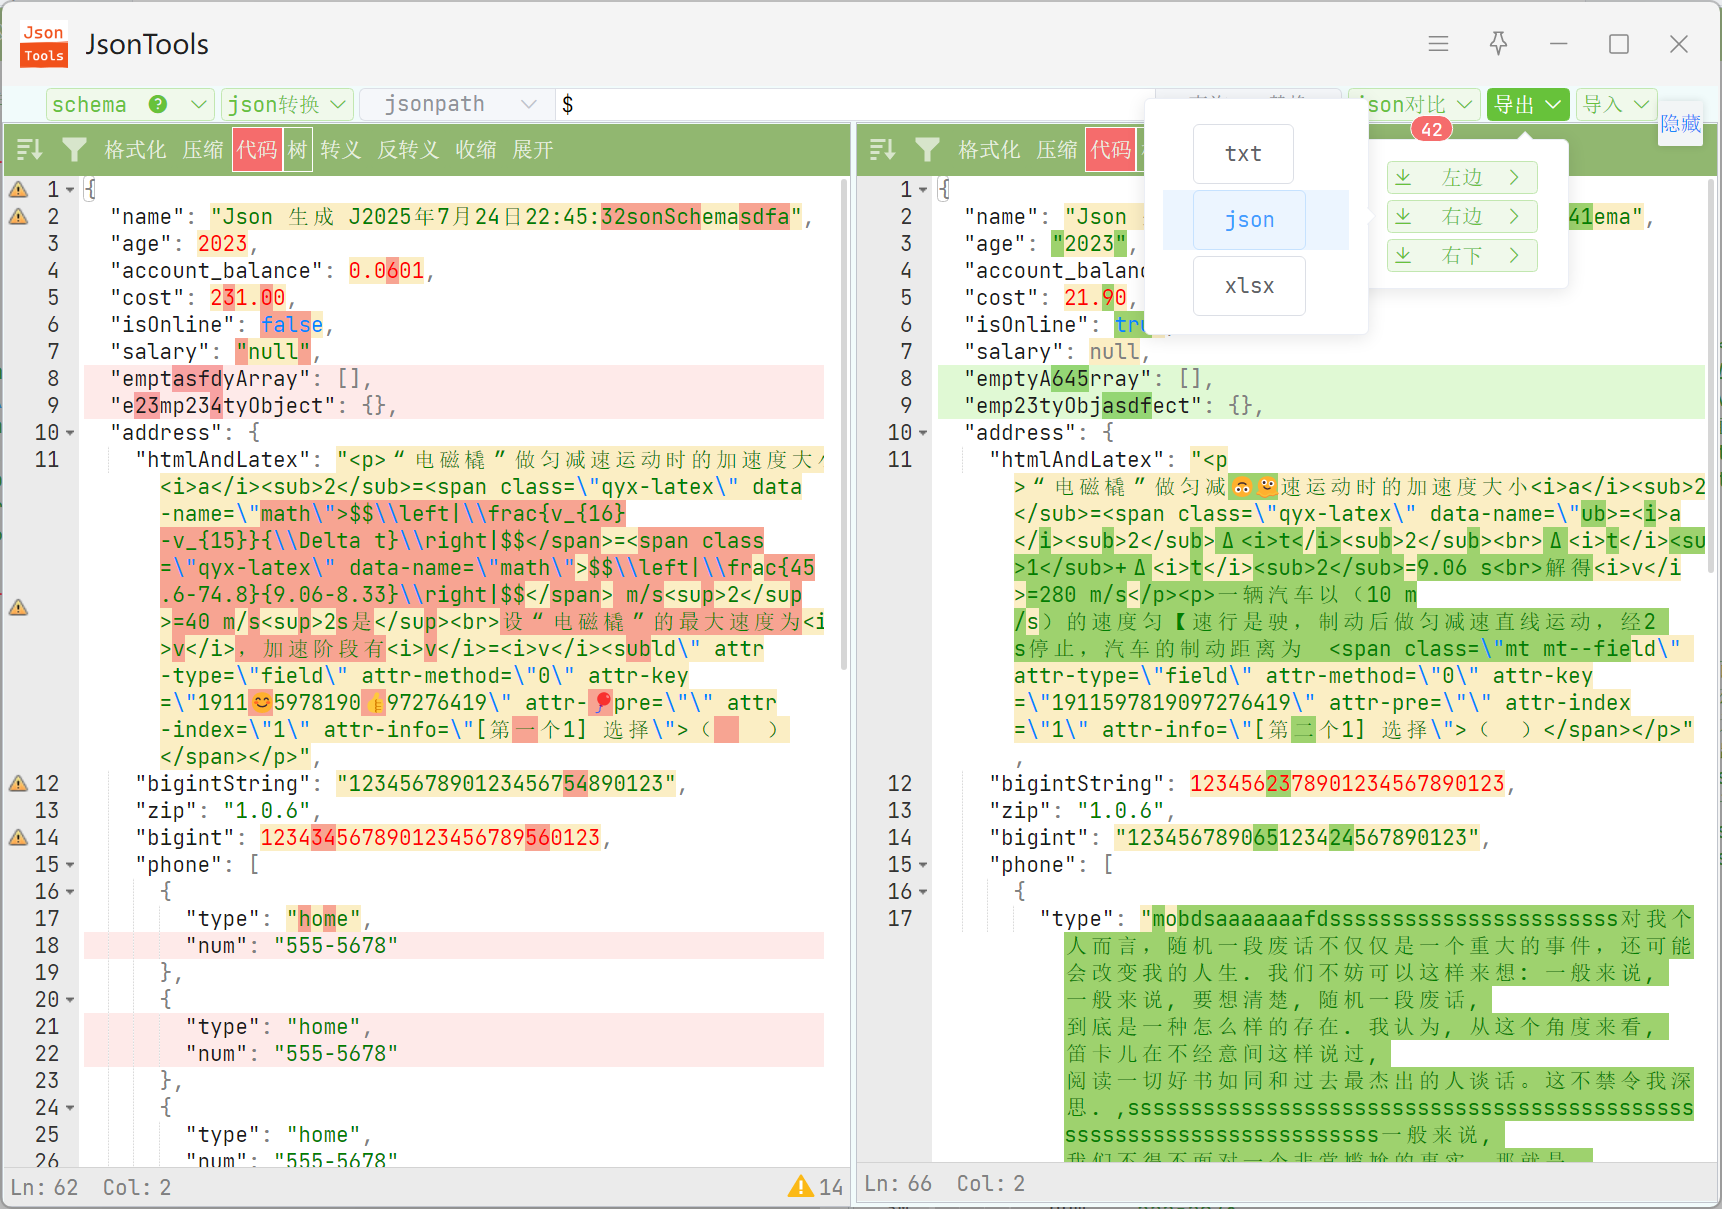
Task: Open the jsonpath dropdown
Action: 455,104
